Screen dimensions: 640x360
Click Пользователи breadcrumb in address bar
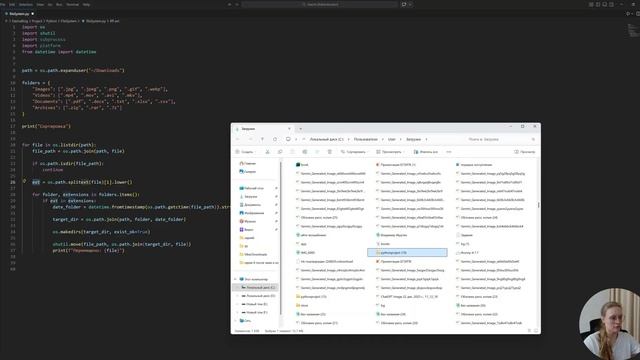tap(366, 140)
